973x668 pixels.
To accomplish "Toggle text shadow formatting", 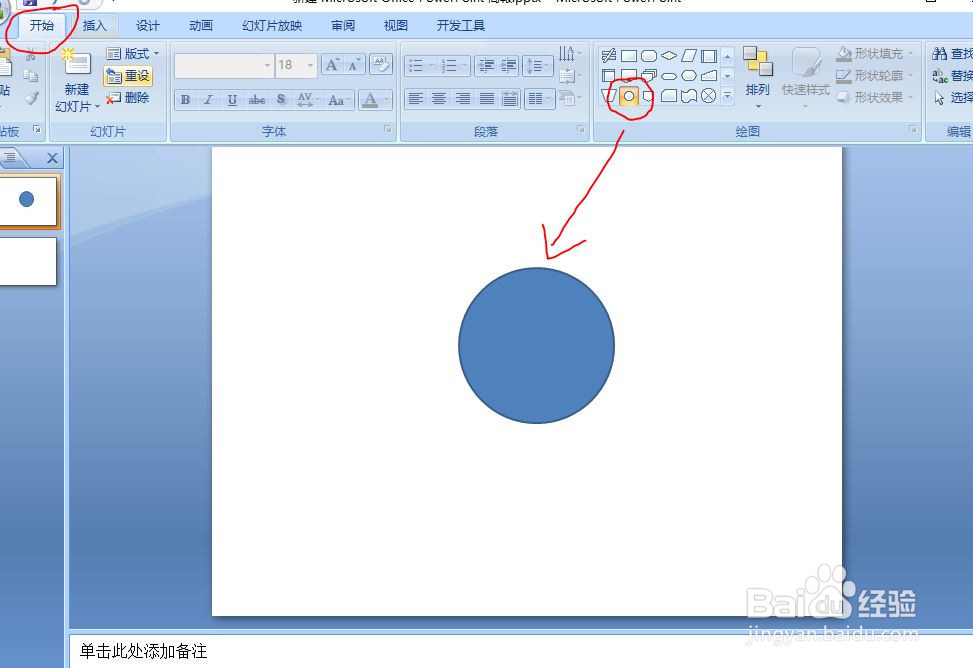I will (x=281, y=99).
